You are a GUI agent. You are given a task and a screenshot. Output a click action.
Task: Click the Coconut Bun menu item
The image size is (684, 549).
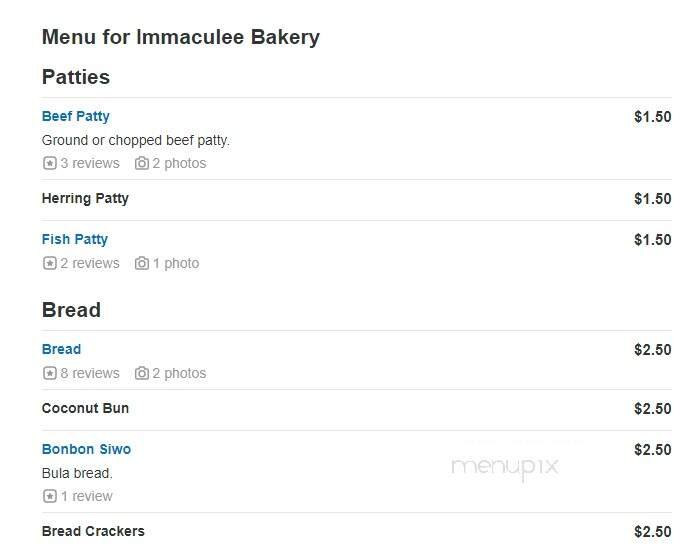click(85, 408)
